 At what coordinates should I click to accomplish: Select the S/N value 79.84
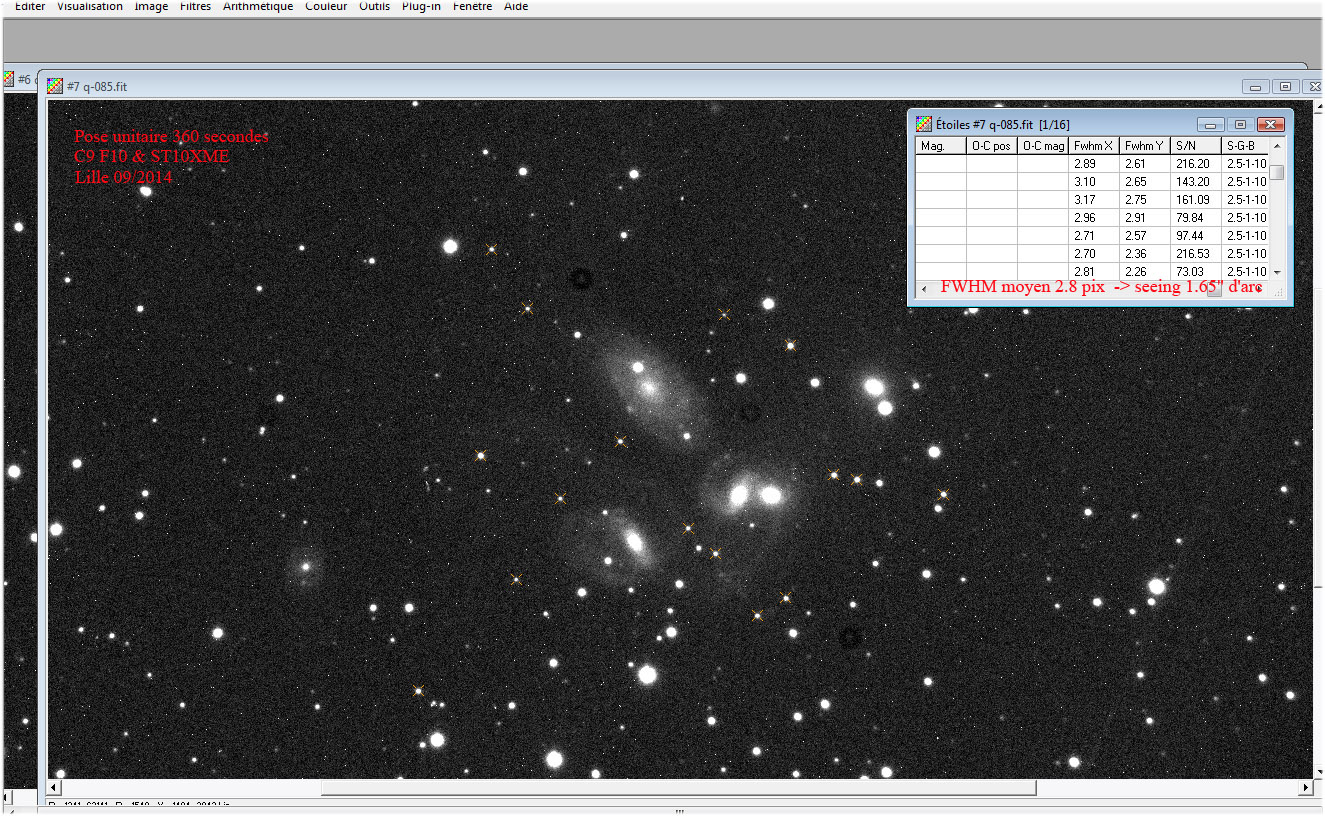[x=1196, y=218]
